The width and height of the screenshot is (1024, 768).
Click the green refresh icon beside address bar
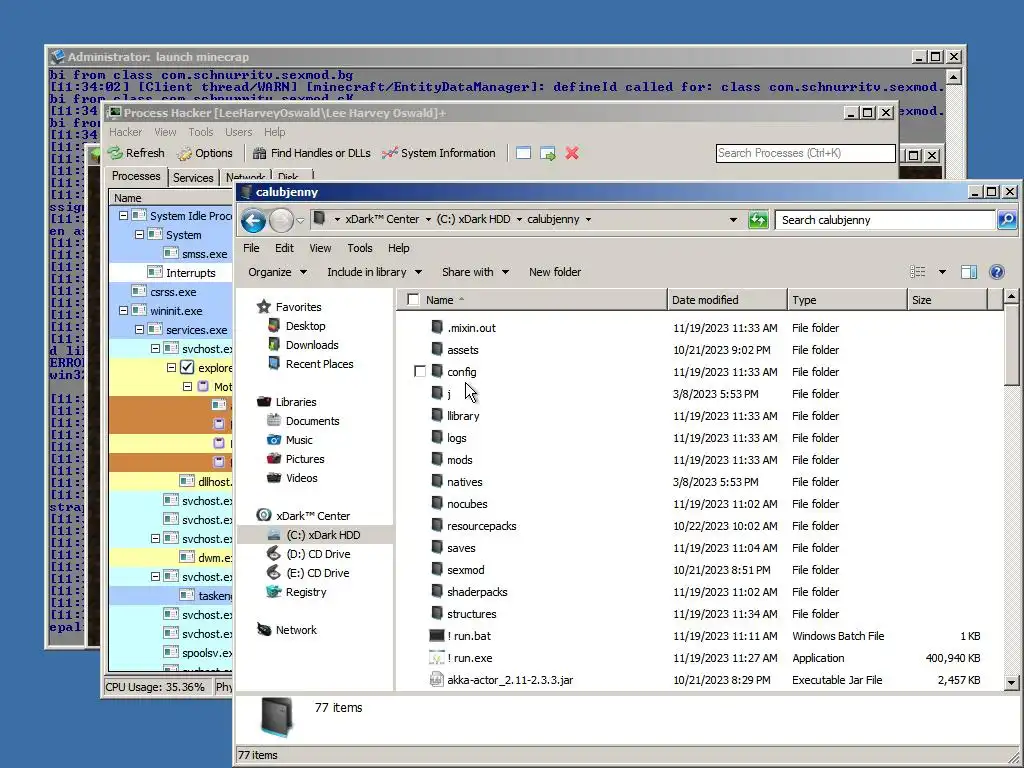click(758, 220)
